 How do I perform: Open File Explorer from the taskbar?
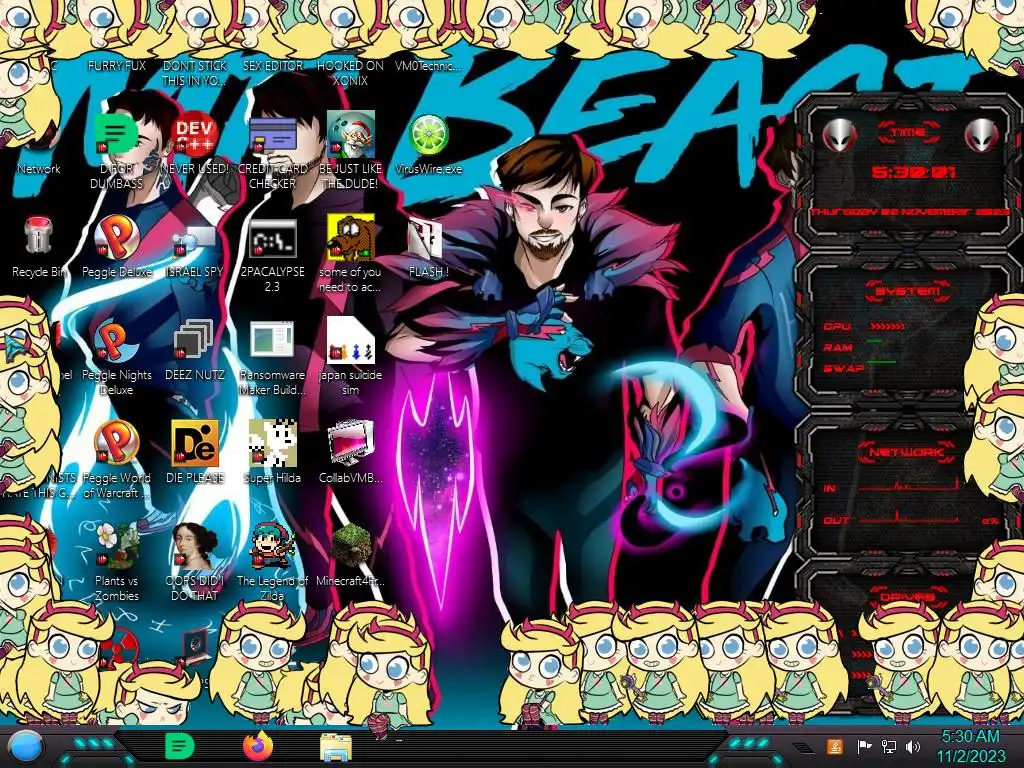(x=336, y=747)
